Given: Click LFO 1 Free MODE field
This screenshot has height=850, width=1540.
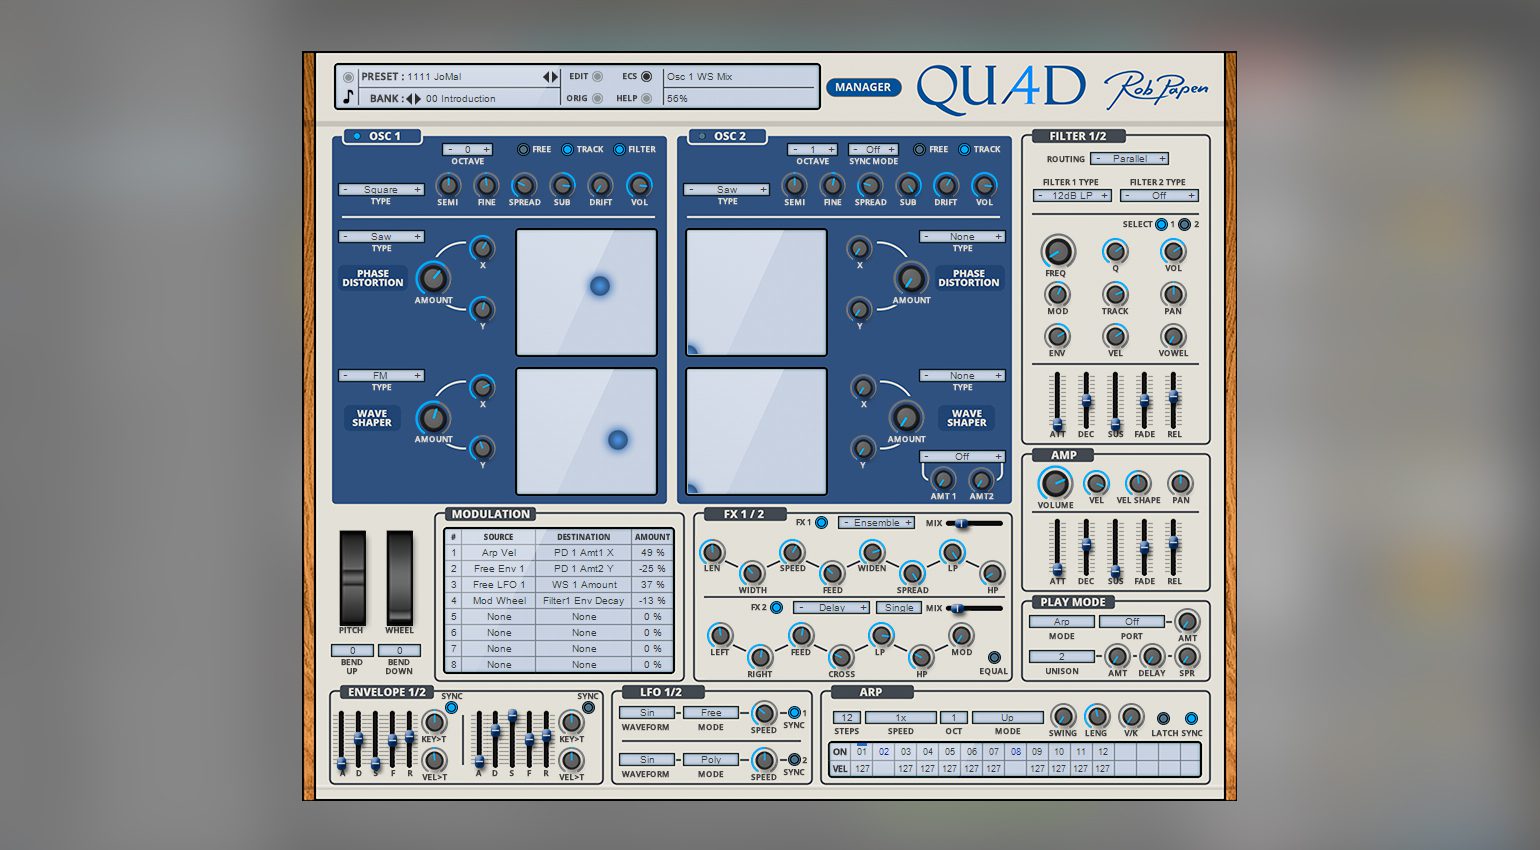Looking at the screenshot, I should click(x=711, y=713).
